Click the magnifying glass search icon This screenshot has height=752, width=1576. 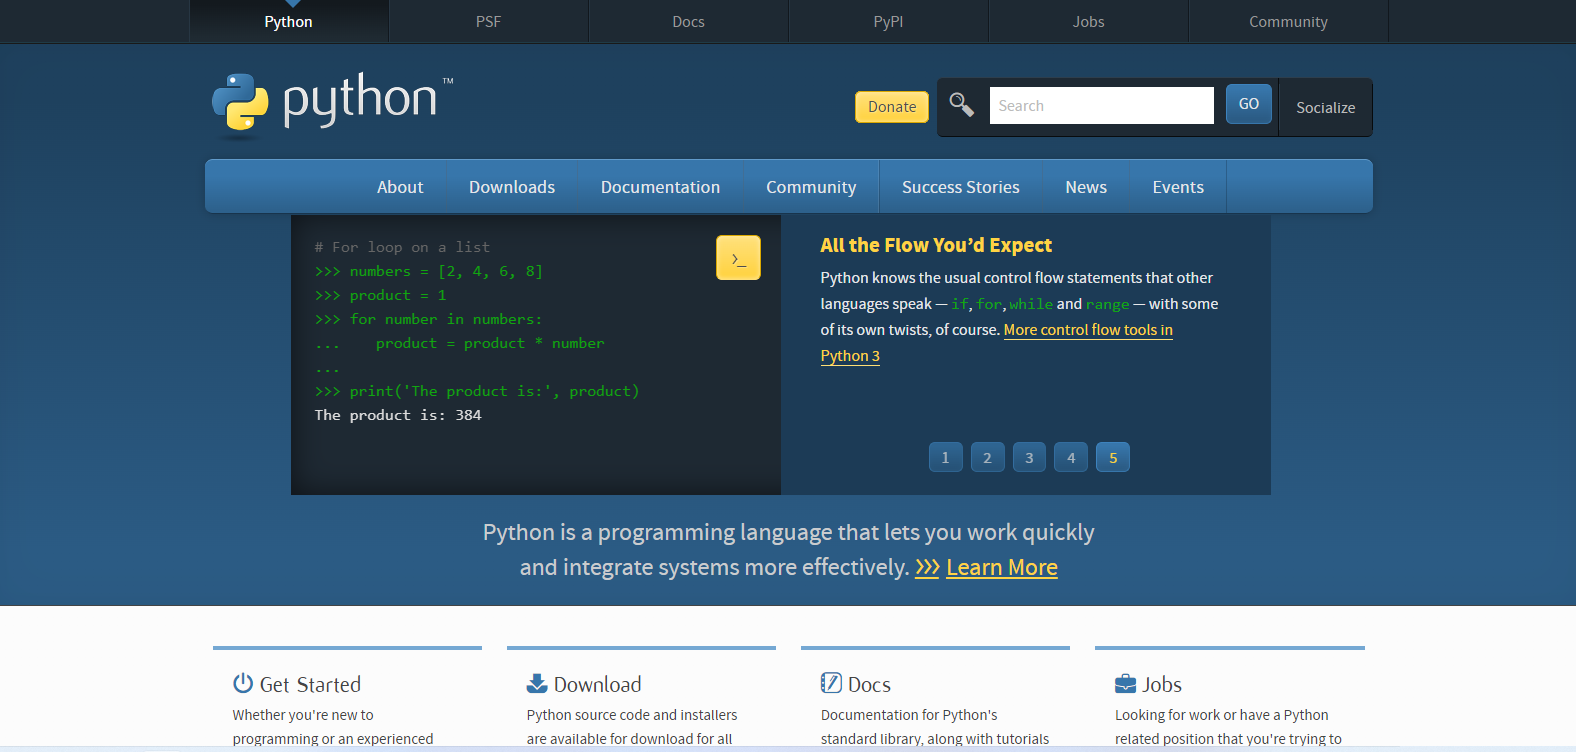[961, 105]
